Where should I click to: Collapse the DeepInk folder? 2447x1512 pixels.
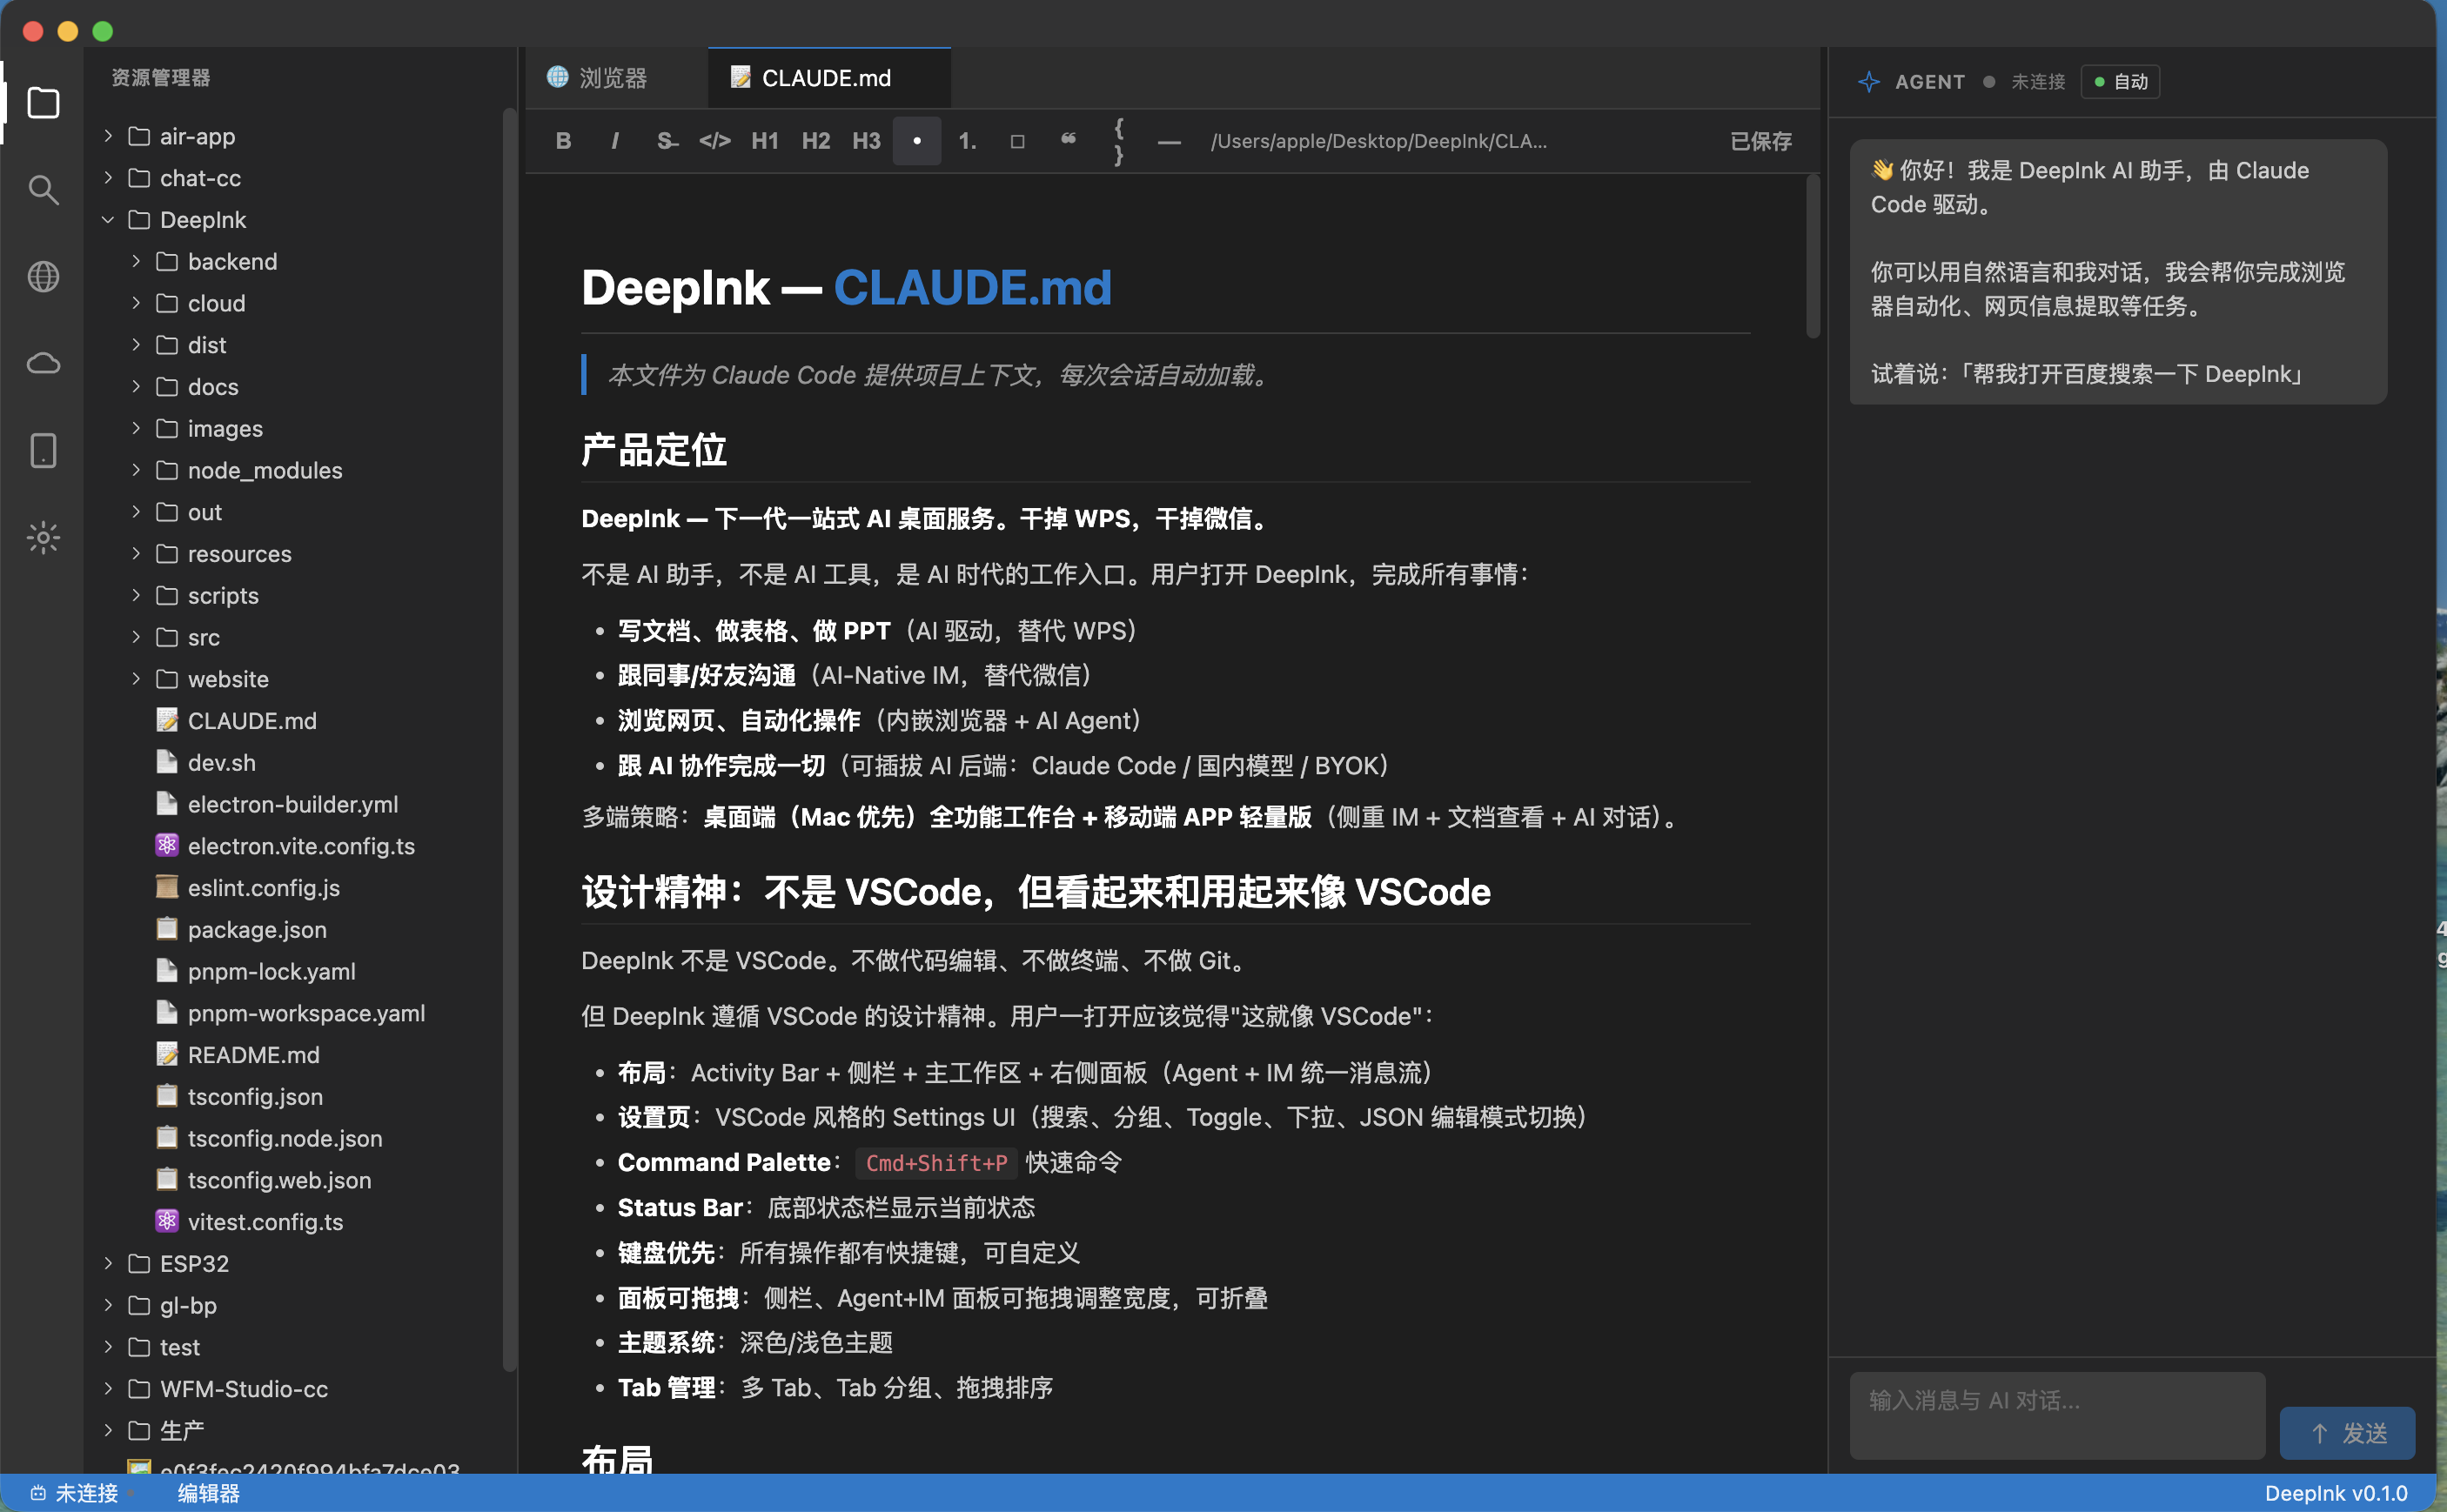[x=108, y=219]
